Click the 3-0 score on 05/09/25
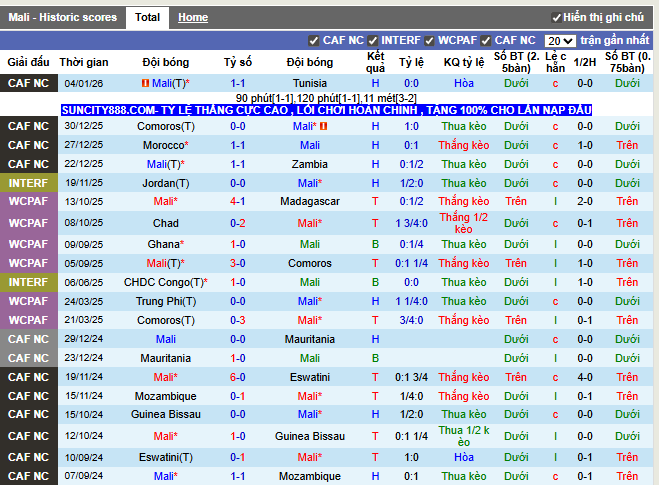The height and width of the screenshot is (485, 660). (238, 263)
